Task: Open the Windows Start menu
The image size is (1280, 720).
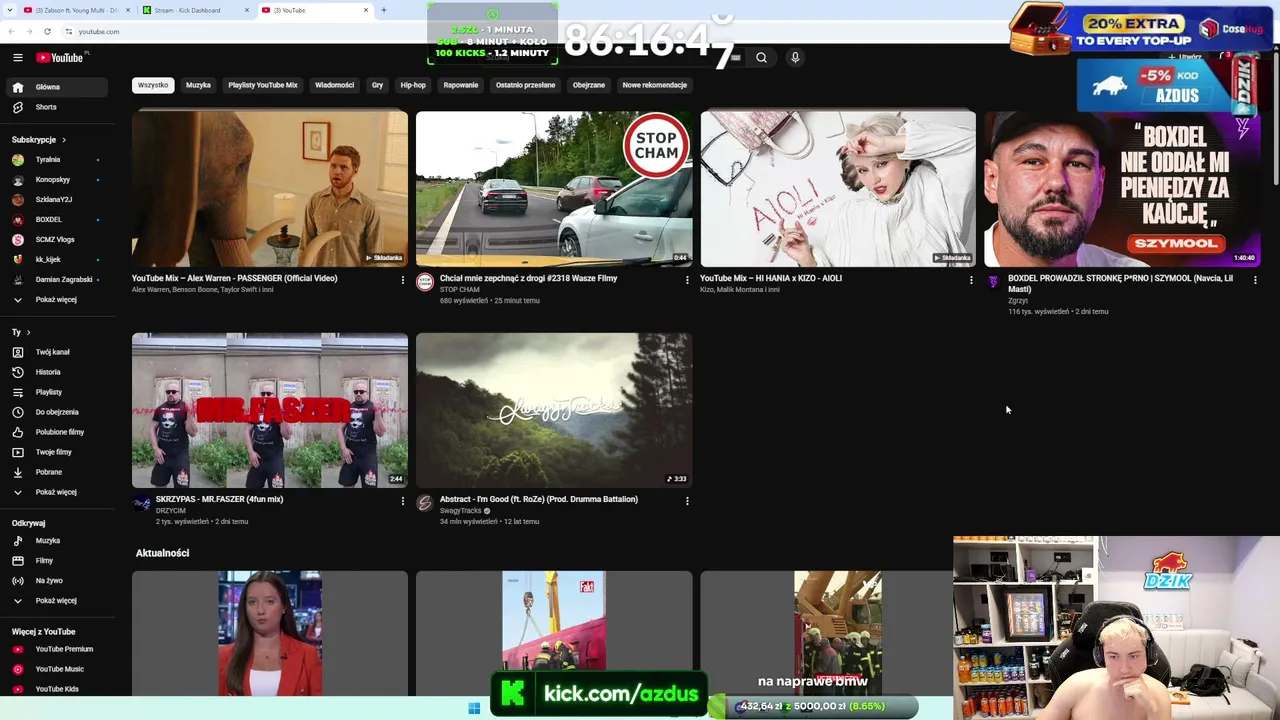Action: tap(474, 708)
